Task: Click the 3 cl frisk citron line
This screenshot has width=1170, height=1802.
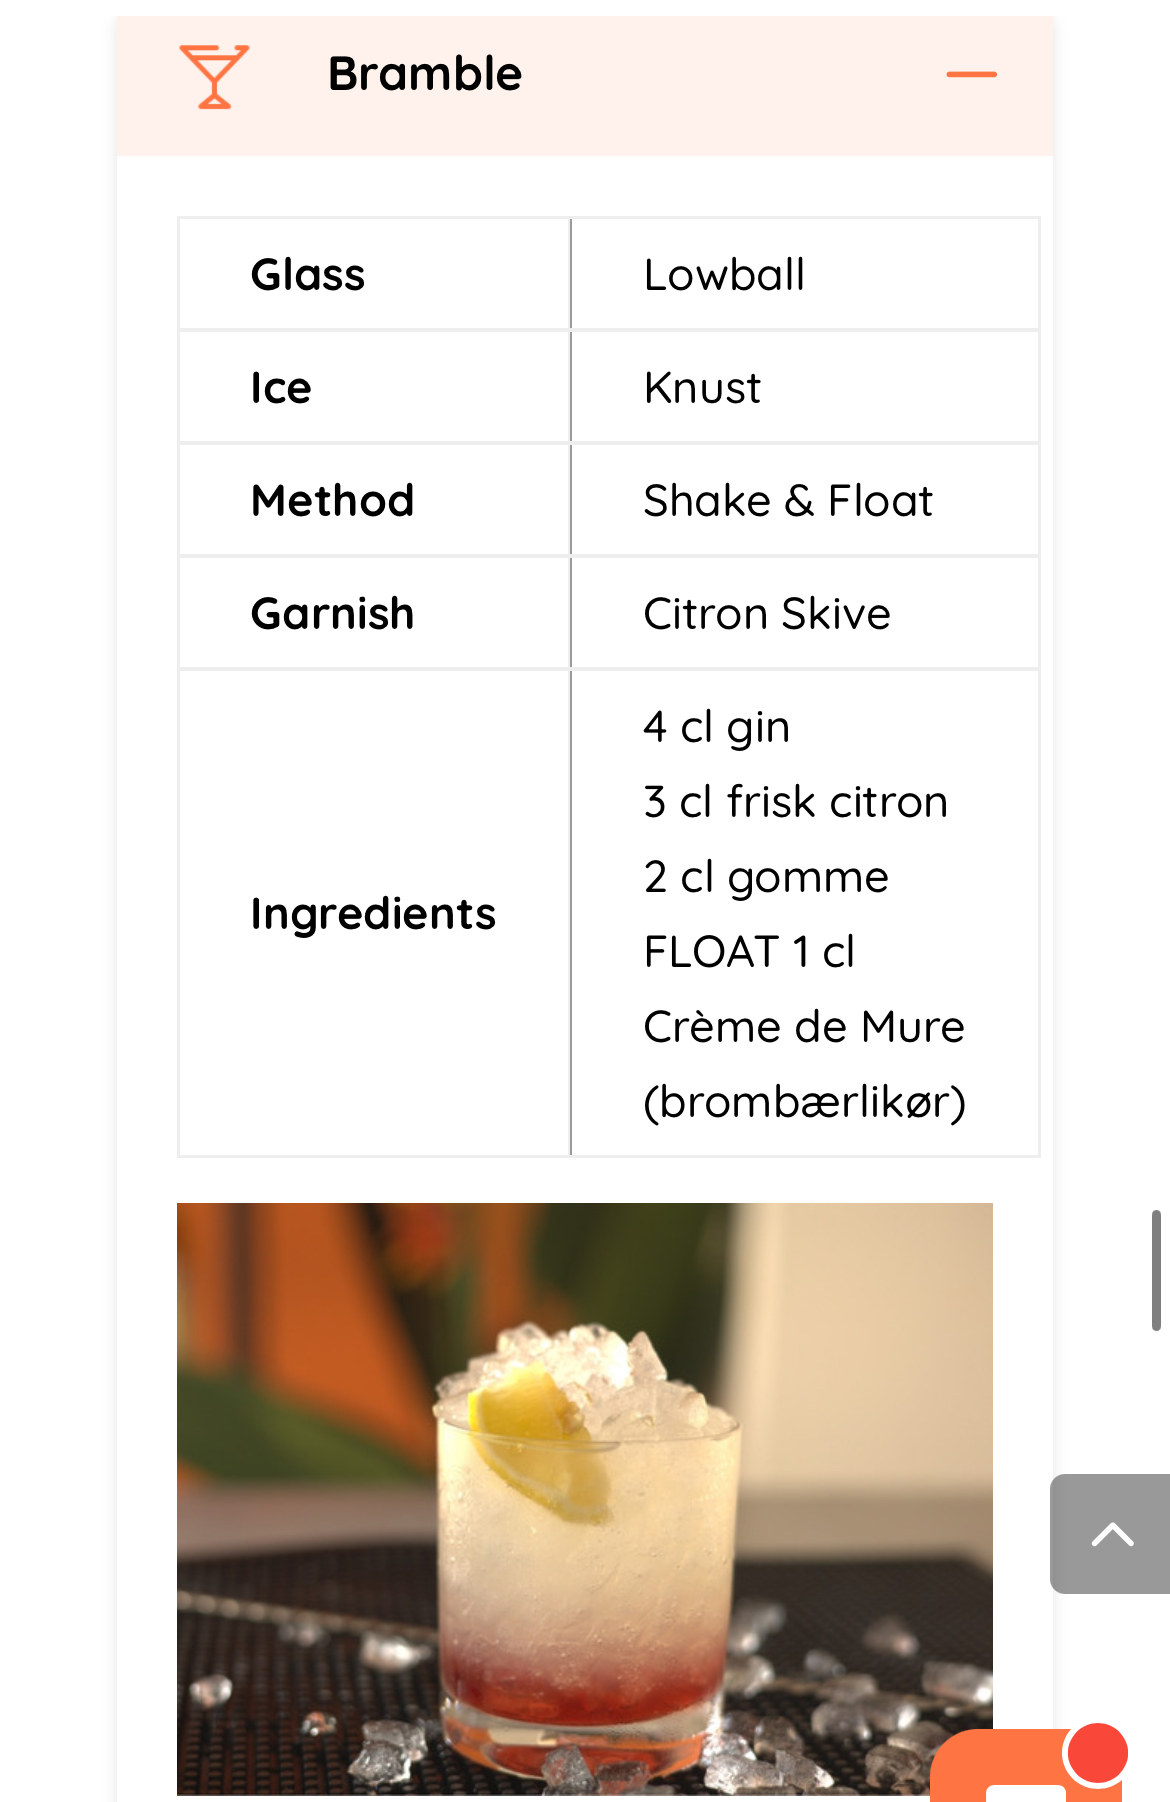Action: click(796, 802)
